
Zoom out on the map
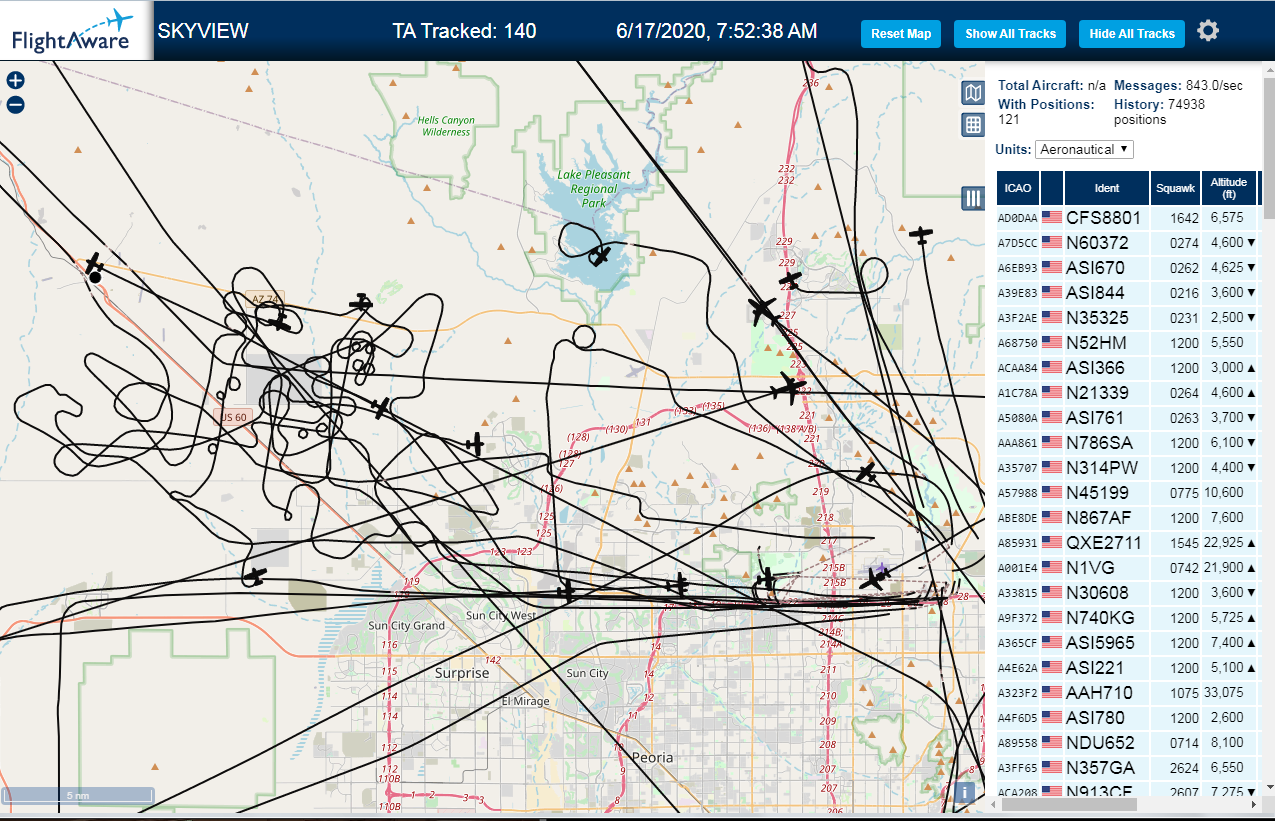[x=15, y=105]
